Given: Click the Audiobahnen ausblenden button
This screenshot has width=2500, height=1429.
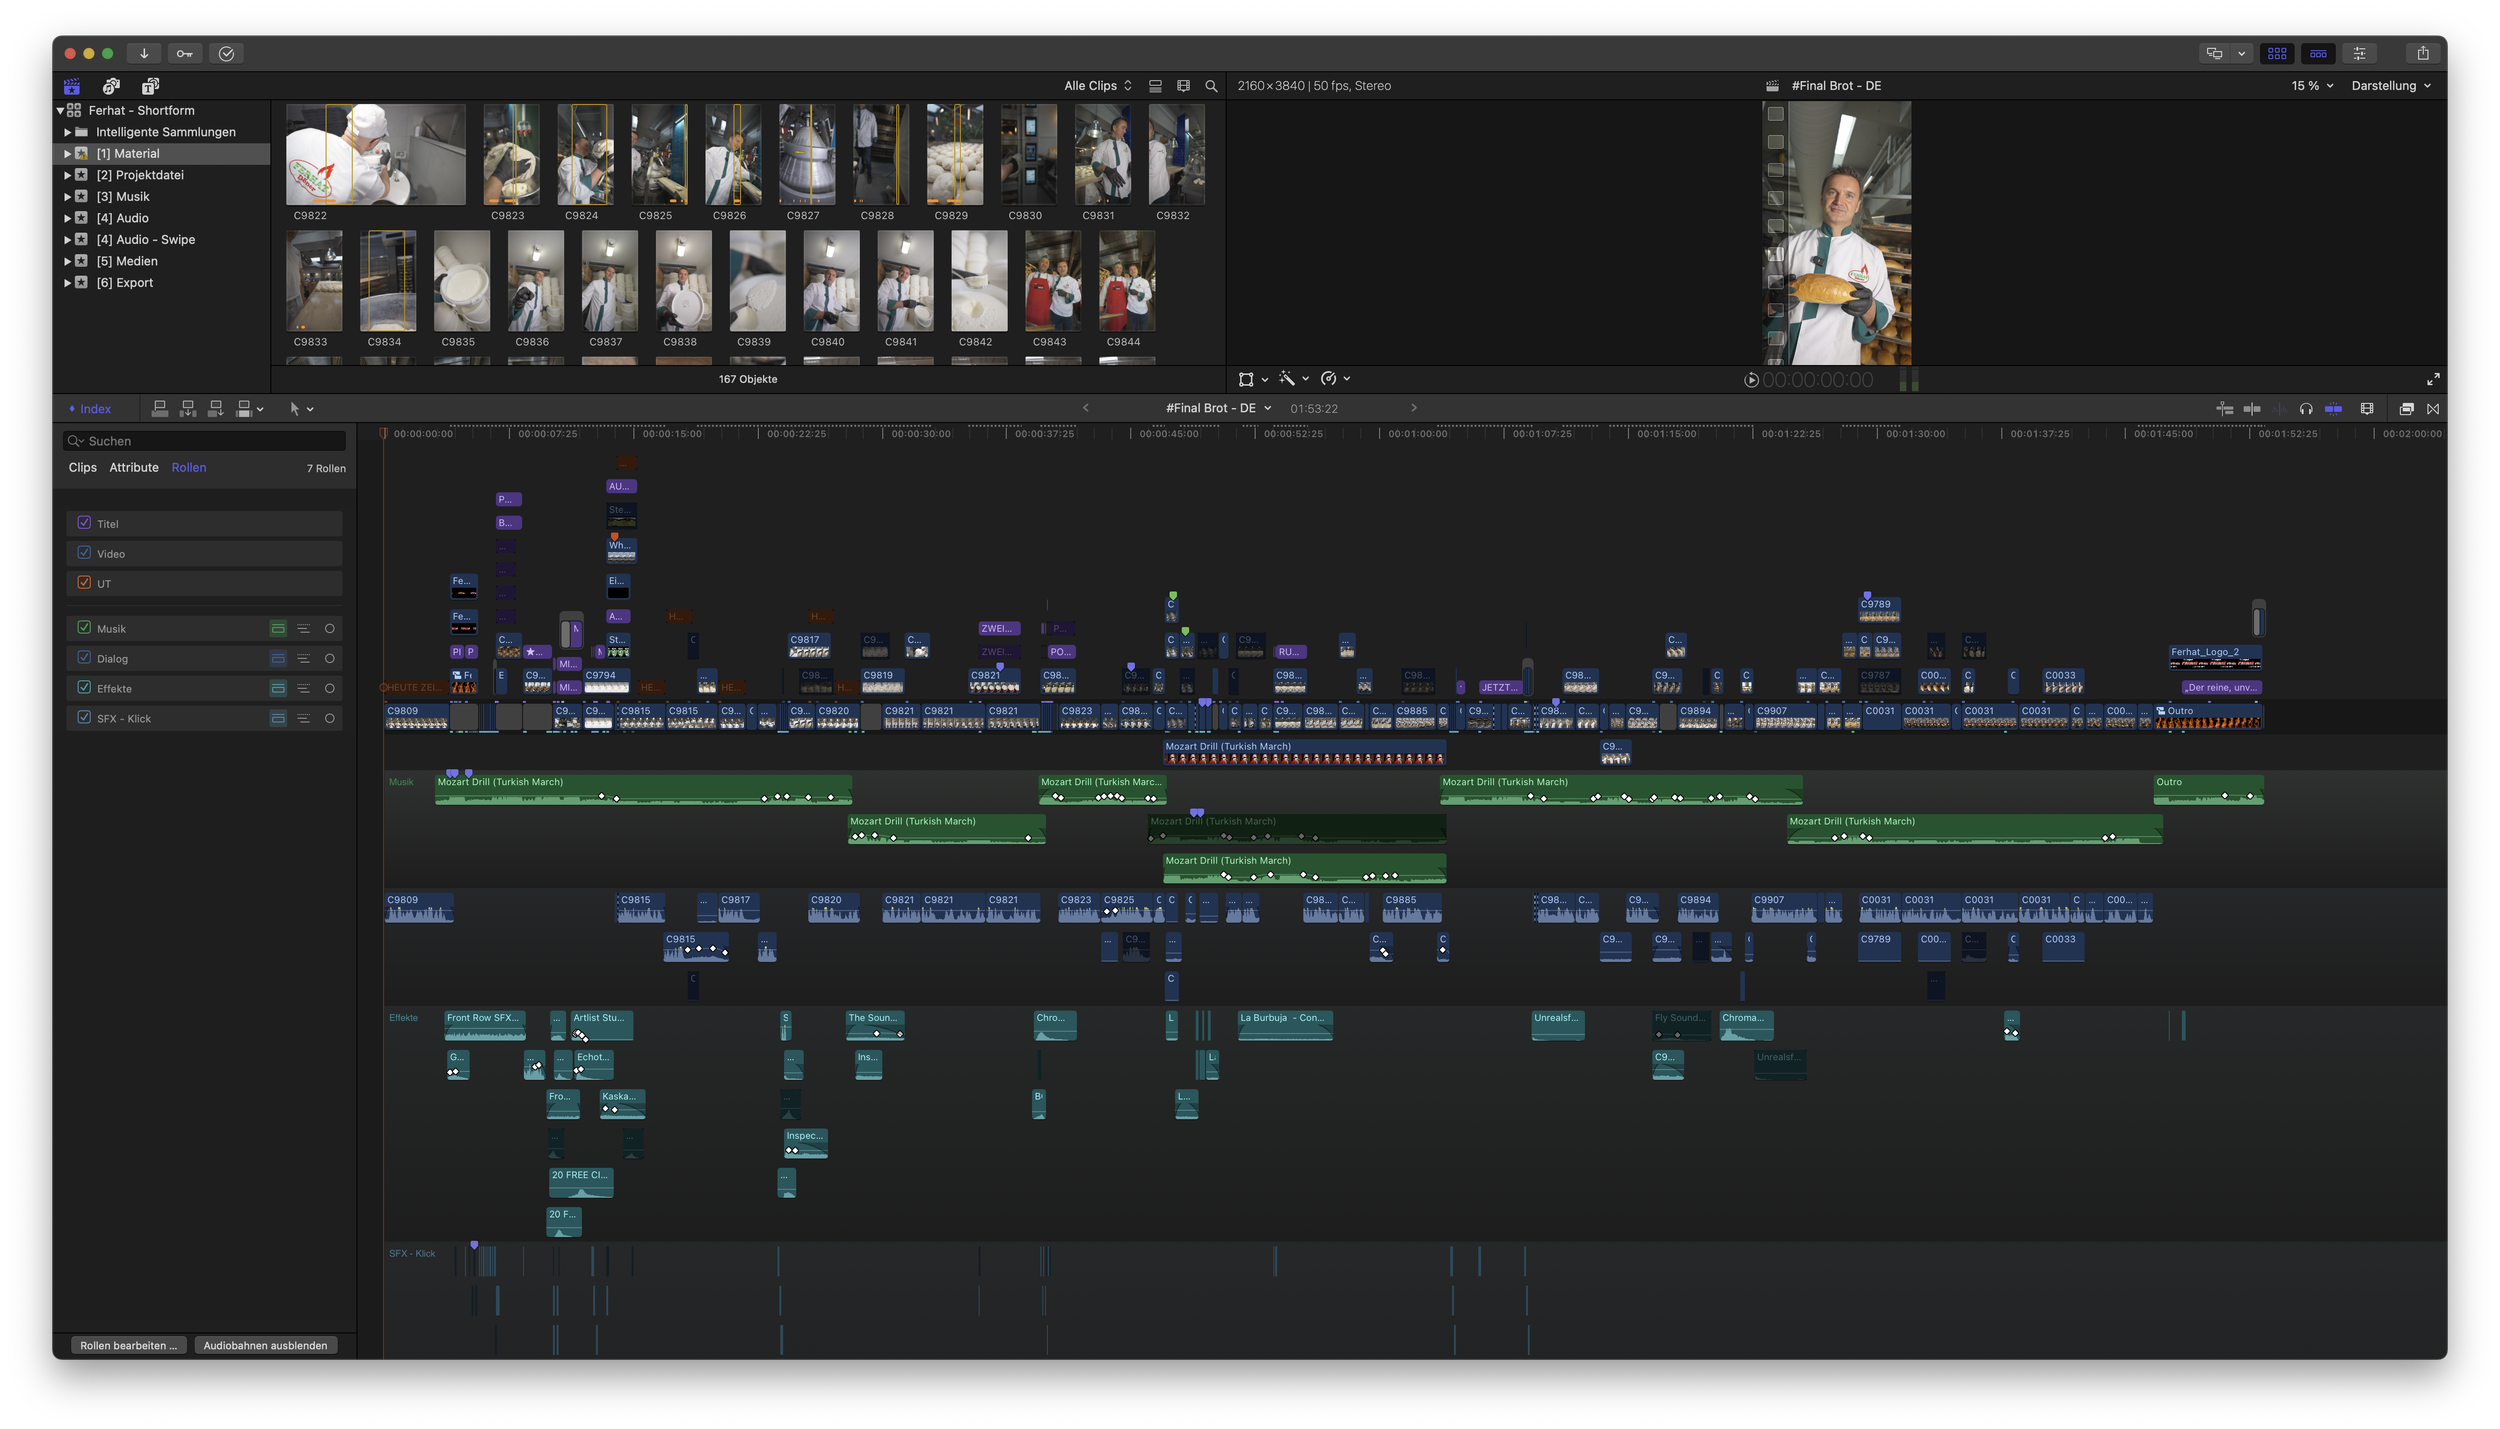Looking at the screenshot, I should pos(265,1345).
